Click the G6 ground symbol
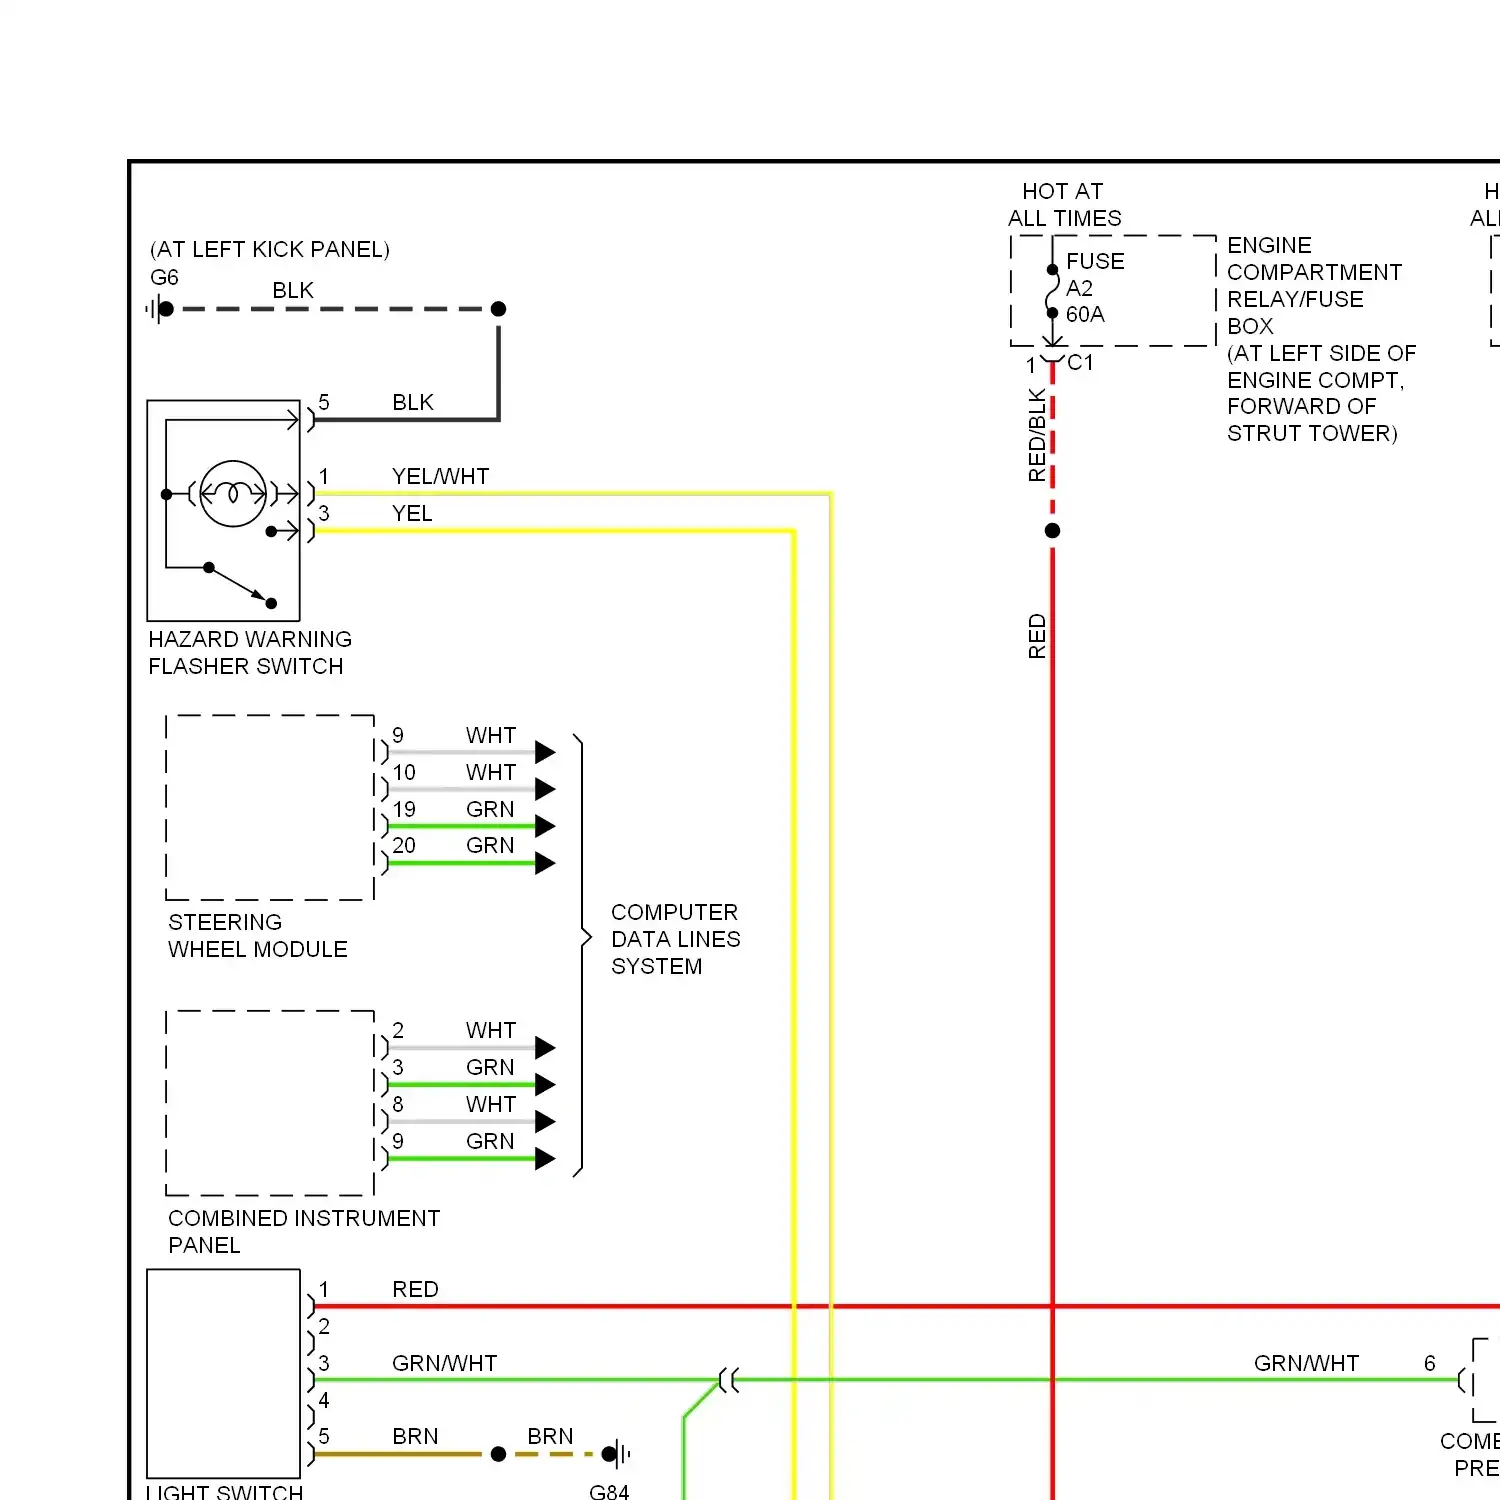This screenshot has height=1500, width=1500. pos(160,309)
